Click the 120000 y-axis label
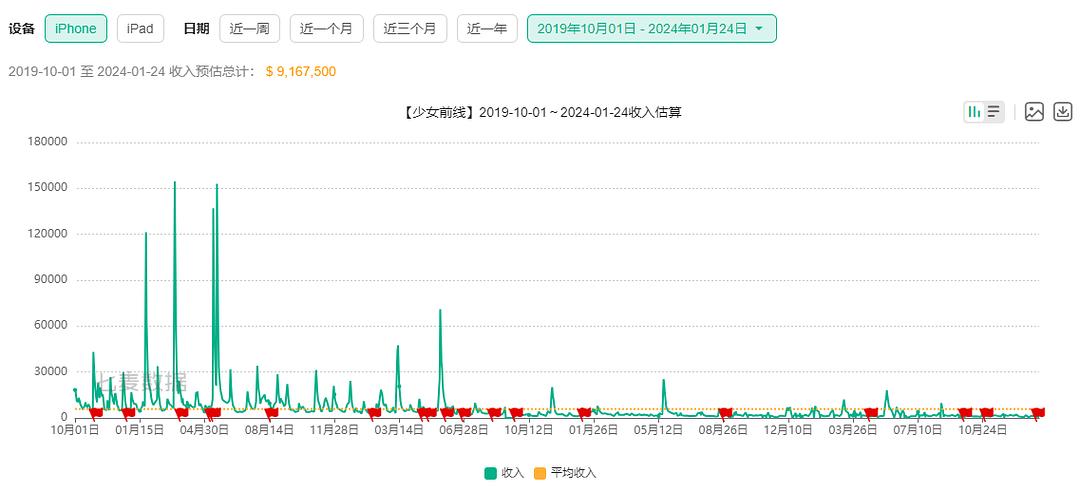The image size is (1080, 492). 47,234
